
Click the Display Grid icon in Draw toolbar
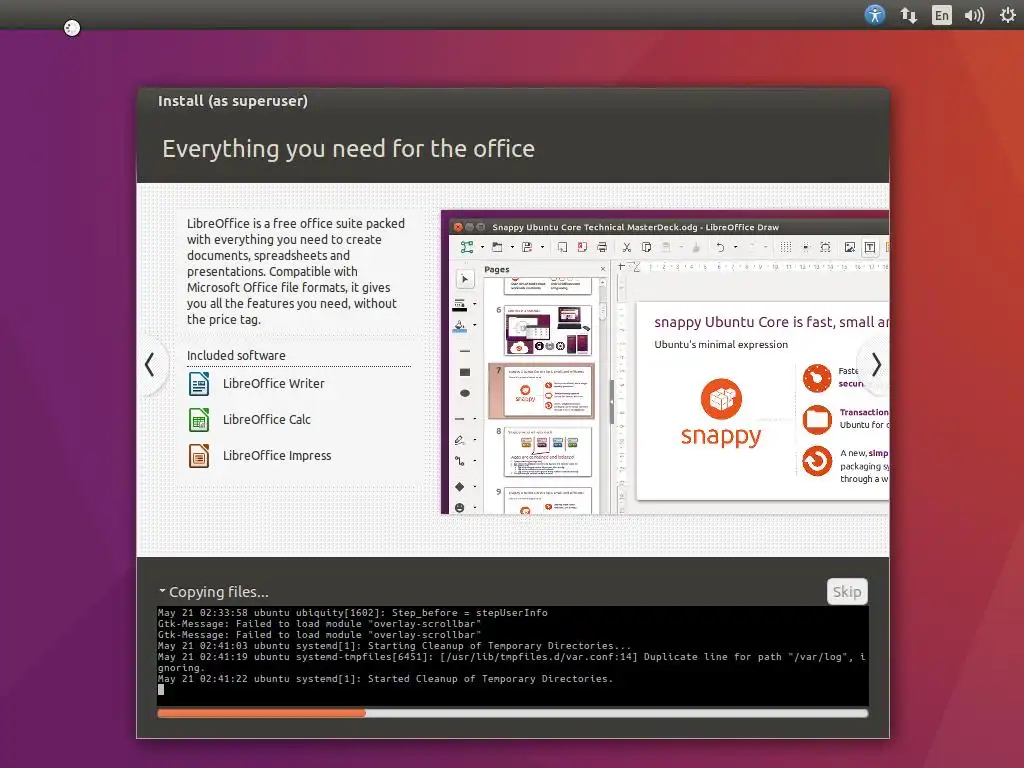pyautogui.click(x=786, y=247)
